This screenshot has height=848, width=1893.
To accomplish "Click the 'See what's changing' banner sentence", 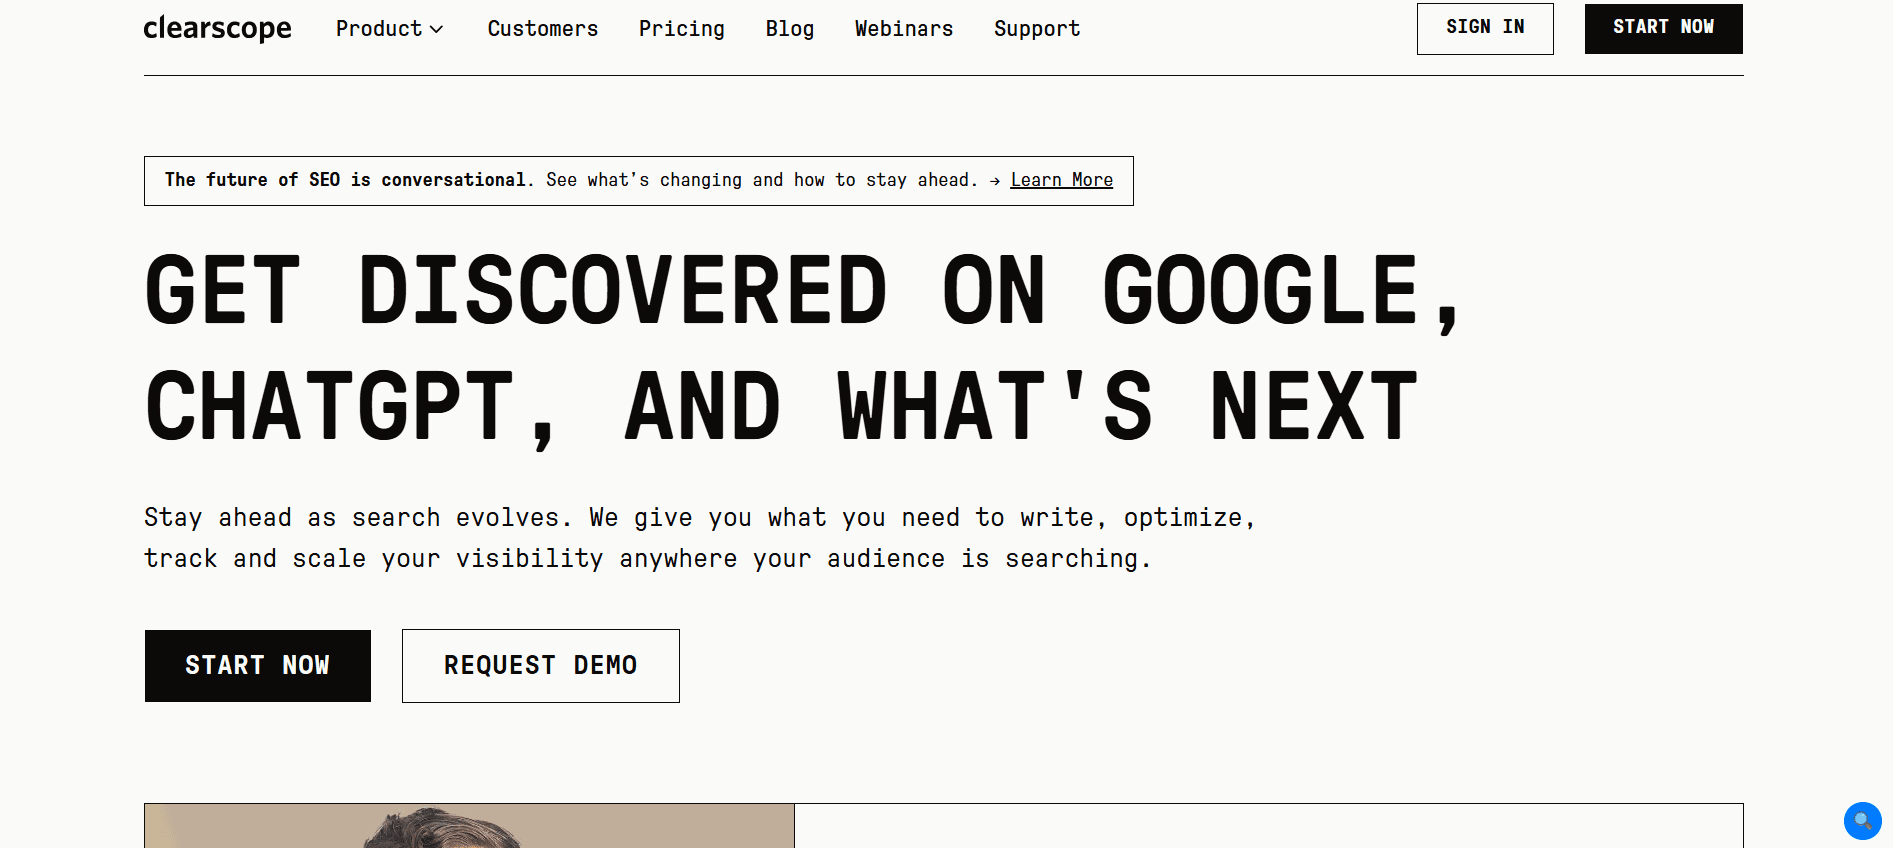I will (x=761, y=180).
